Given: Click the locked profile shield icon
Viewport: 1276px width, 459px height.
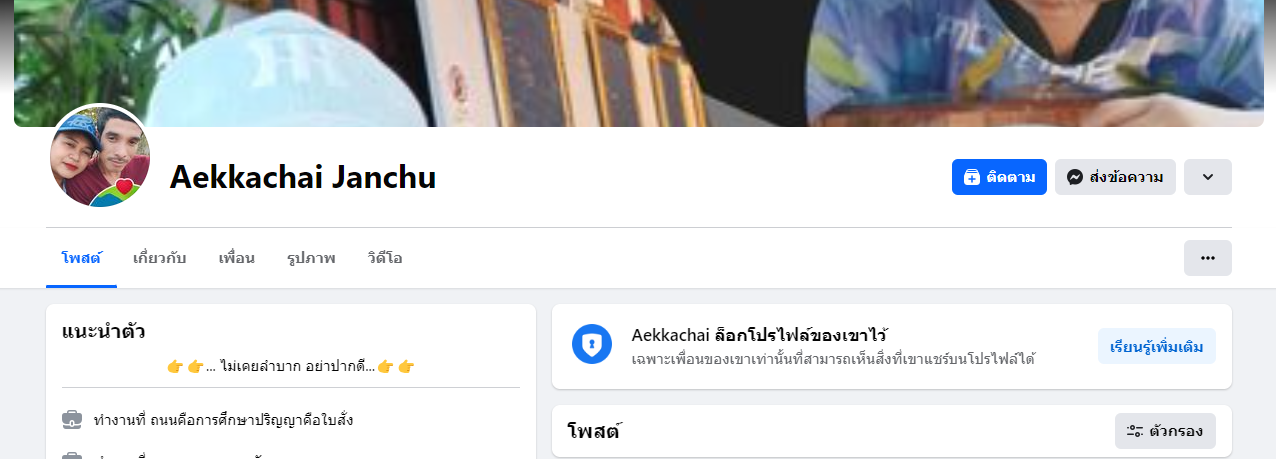Looking at the screenshot, I should [x=592, y=344].
